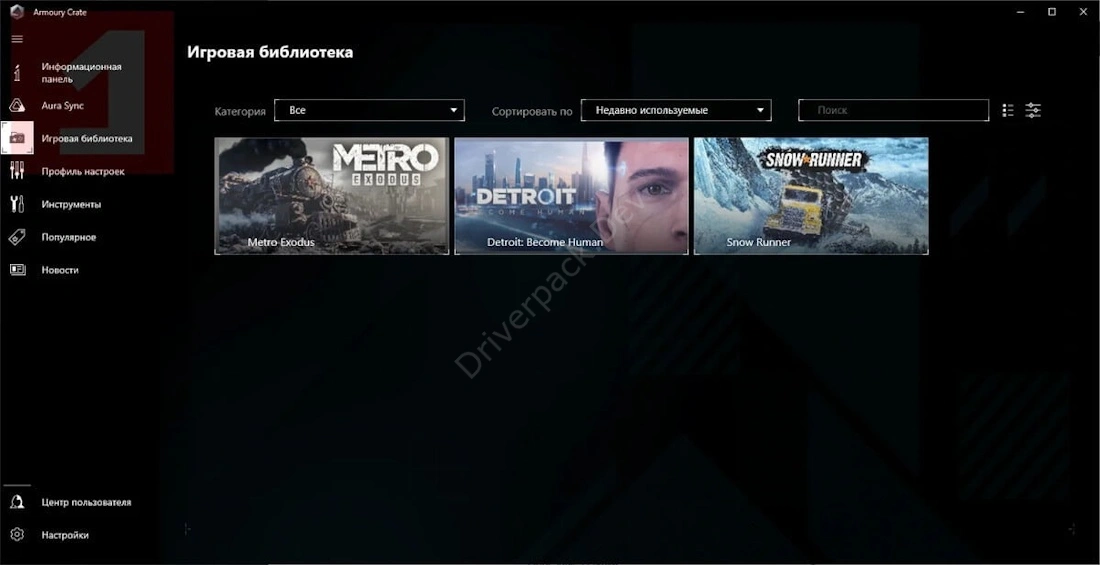Open Инструменты section
Image resolution: width=1100 pixels, height=565 pixels.
[x=71, y=204]
